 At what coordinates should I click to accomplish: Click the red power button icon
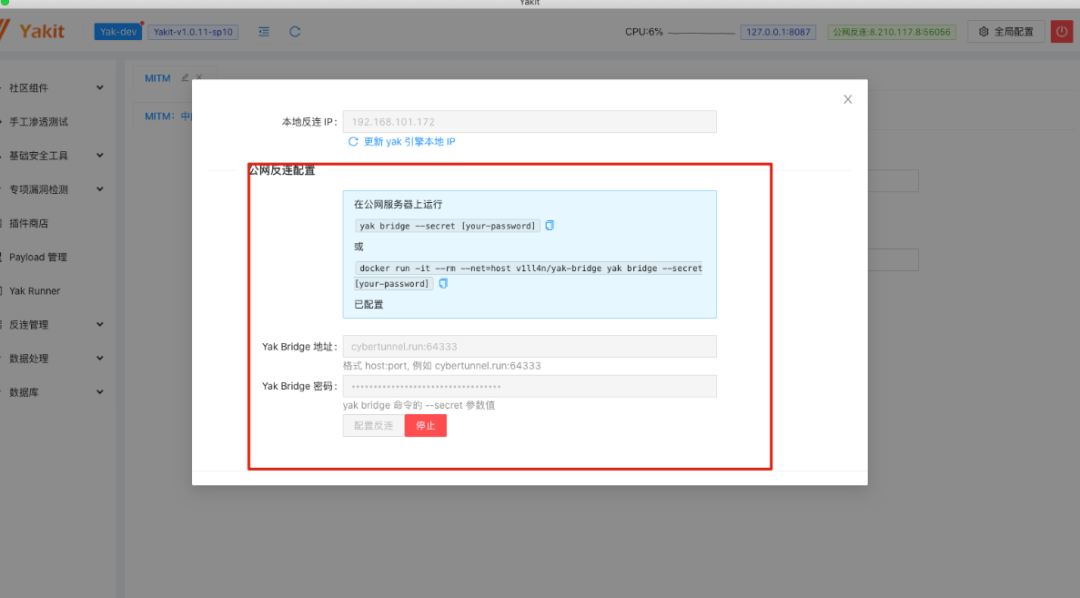click(x=1061, y=32)
